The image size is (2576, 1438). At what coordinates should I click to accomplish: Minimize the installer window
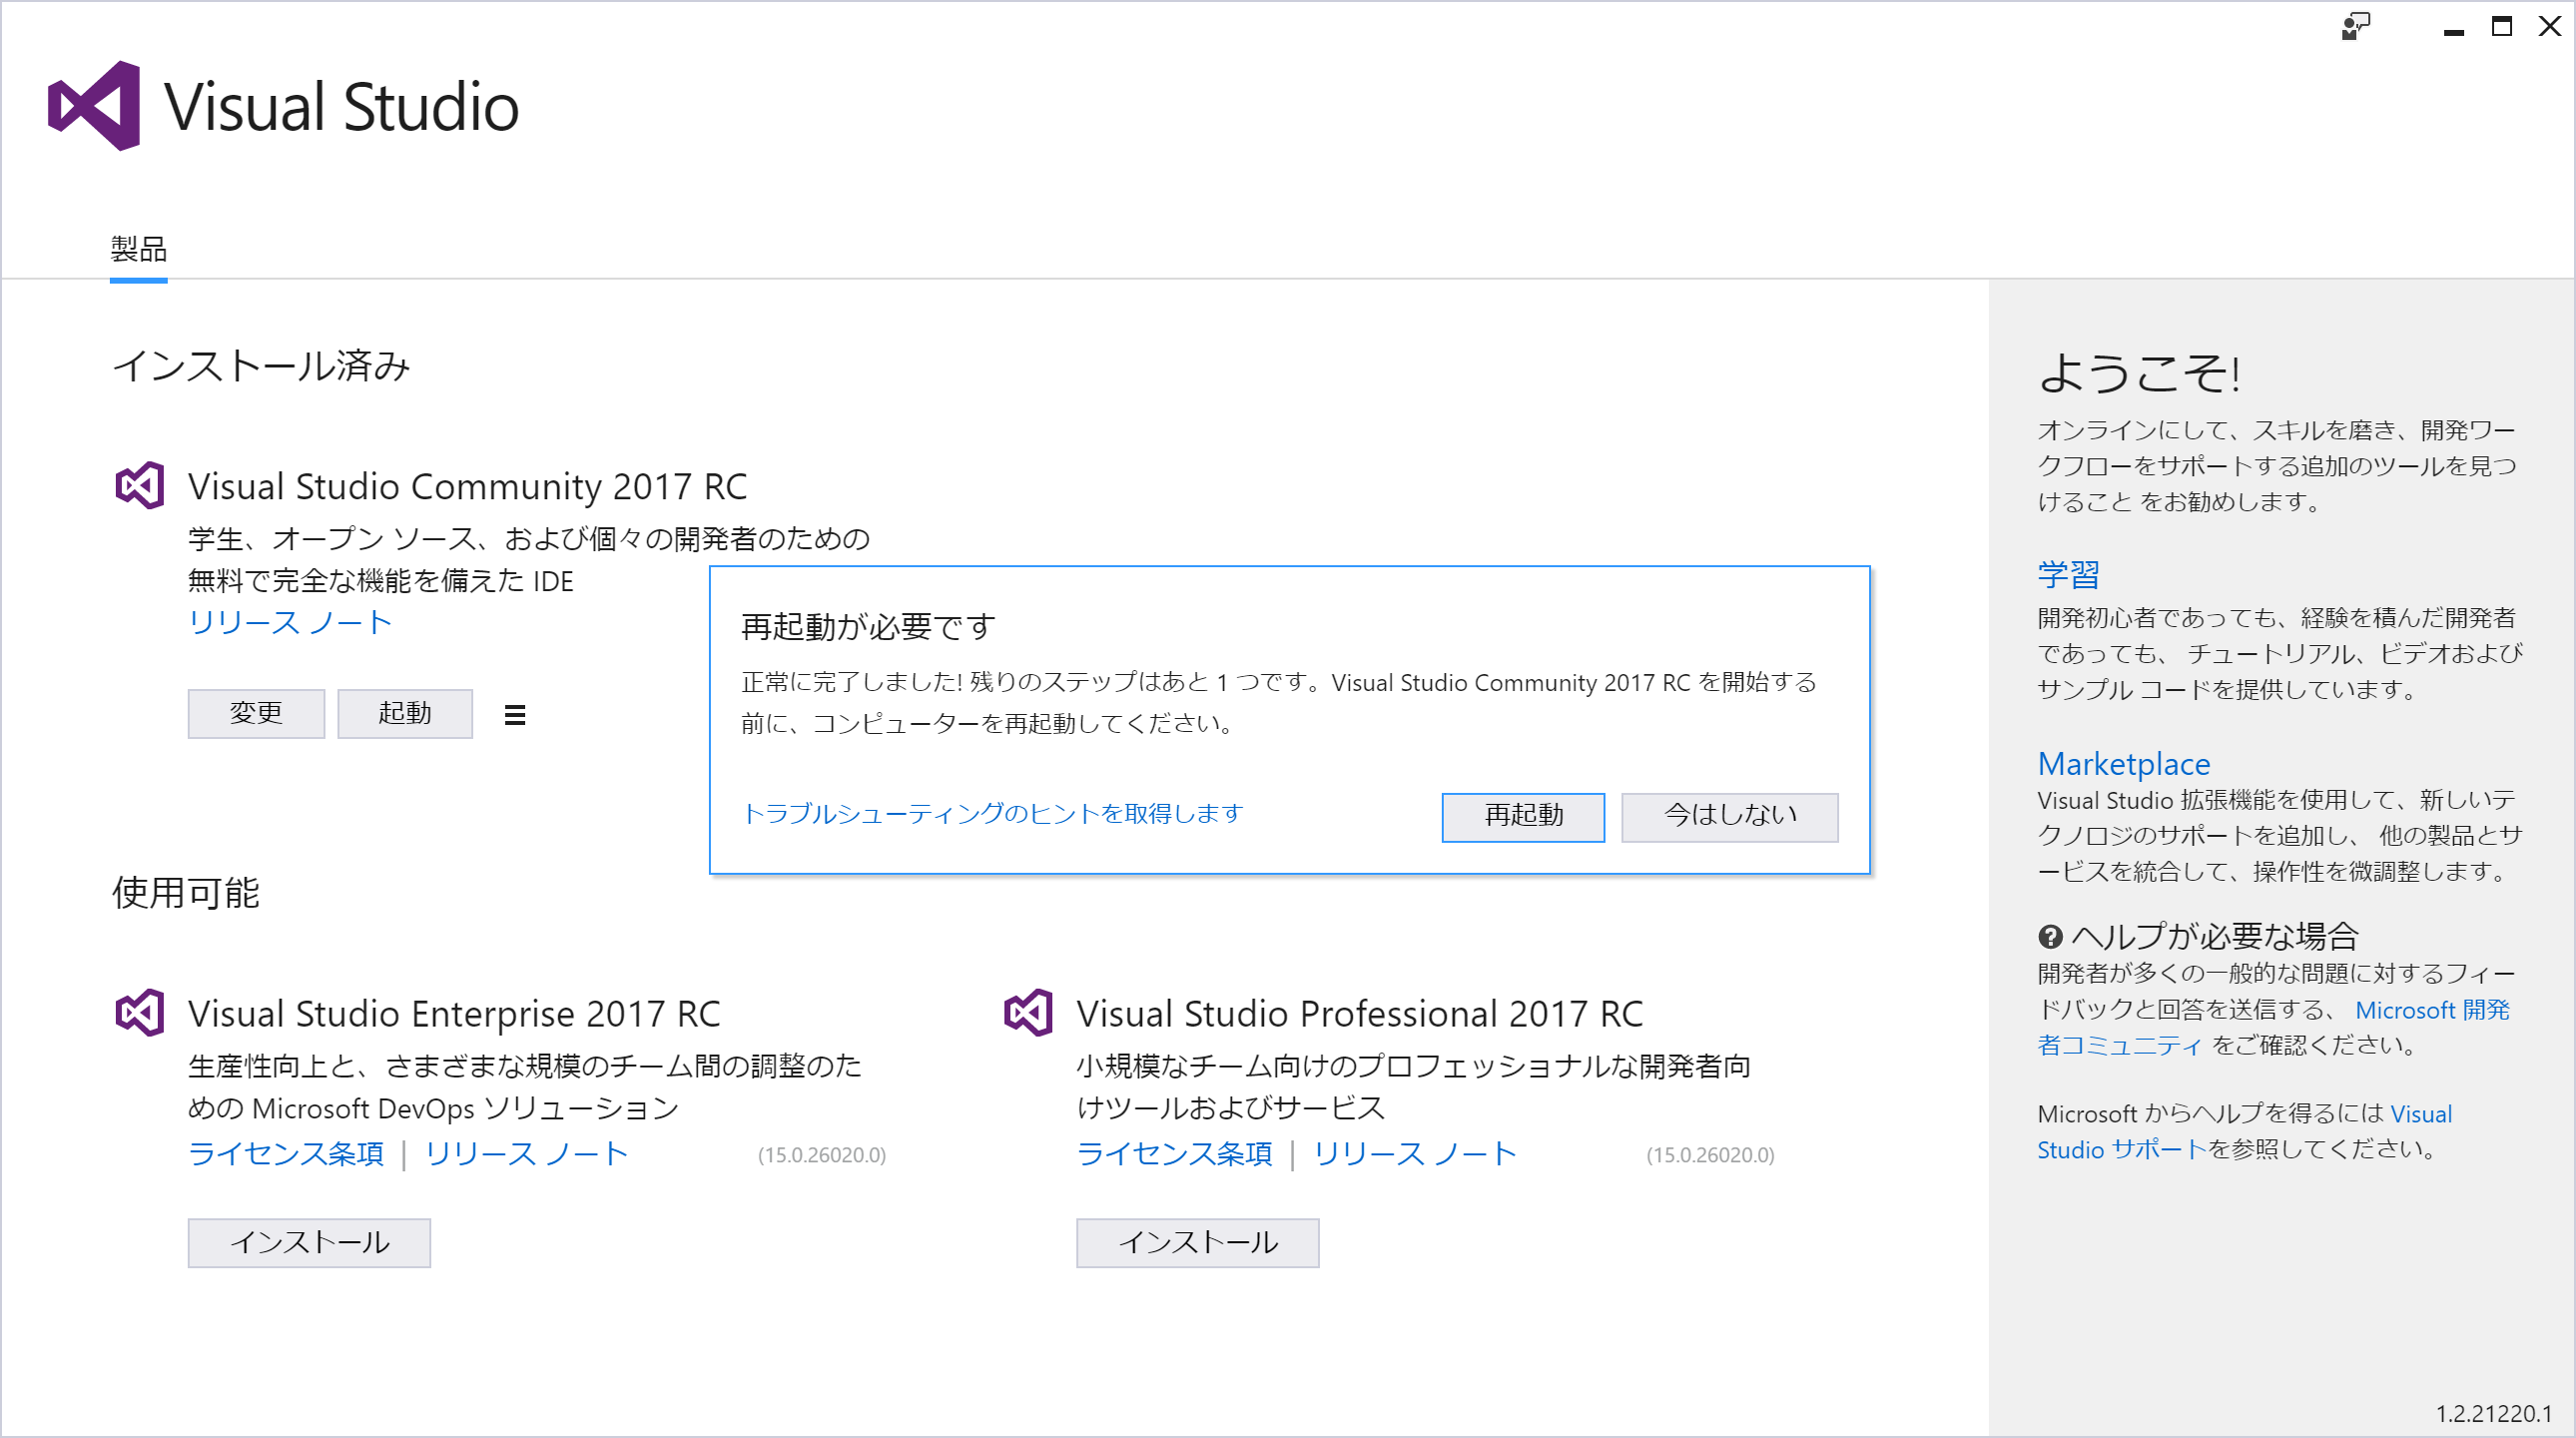2453,28
